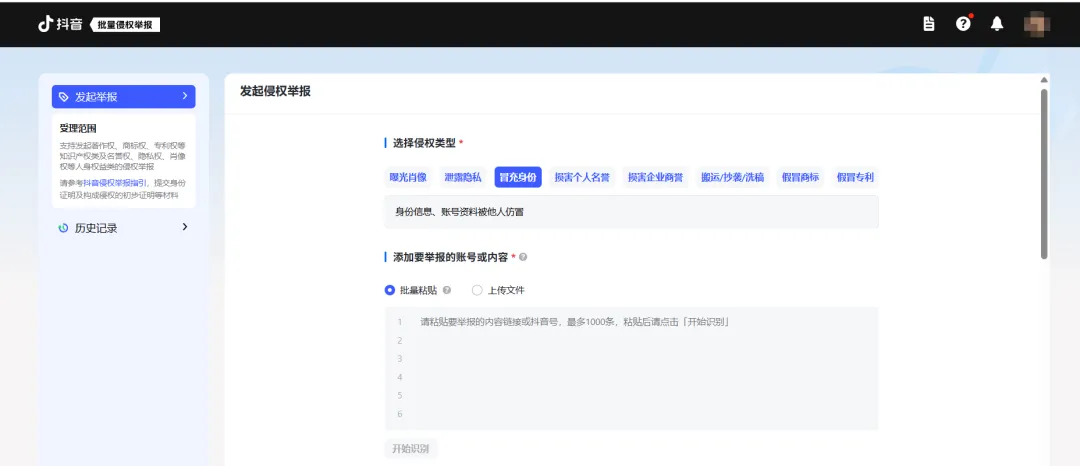Image resolution: width=1080 pixels, height=466 pixels.
Task: Click the 身份信息、账号资料被他人仿冒 description
Action: pos(459,212)
